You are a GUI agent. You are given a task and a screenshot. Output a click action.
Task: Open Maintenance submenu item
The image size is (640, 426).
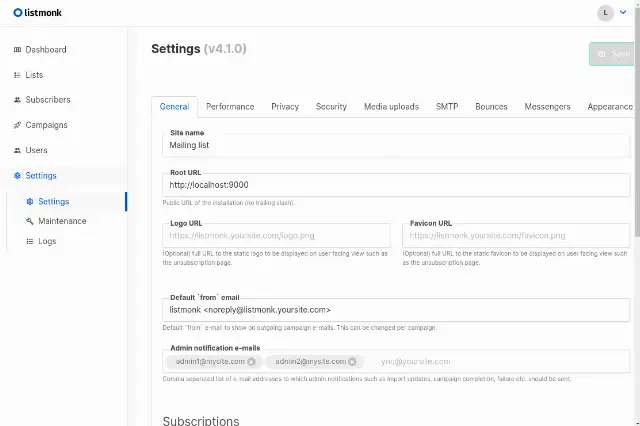[x=62, y=221]
